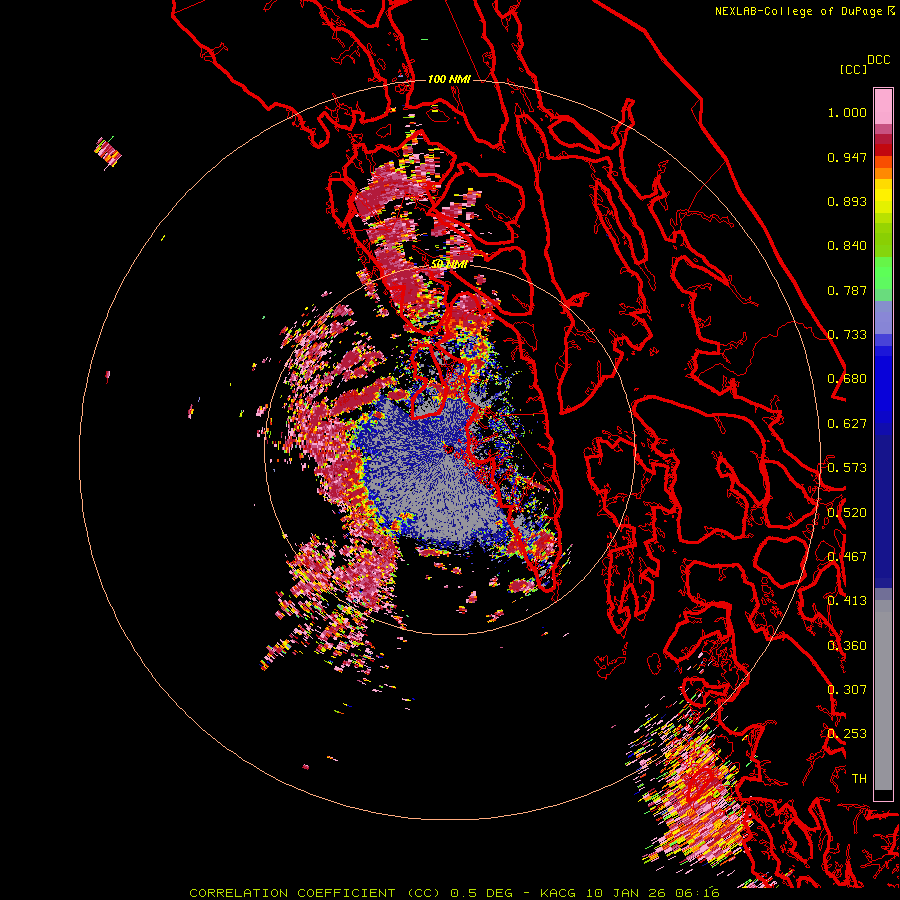
Task: Click the 0.360 scale value
Action: click(847, 646)
